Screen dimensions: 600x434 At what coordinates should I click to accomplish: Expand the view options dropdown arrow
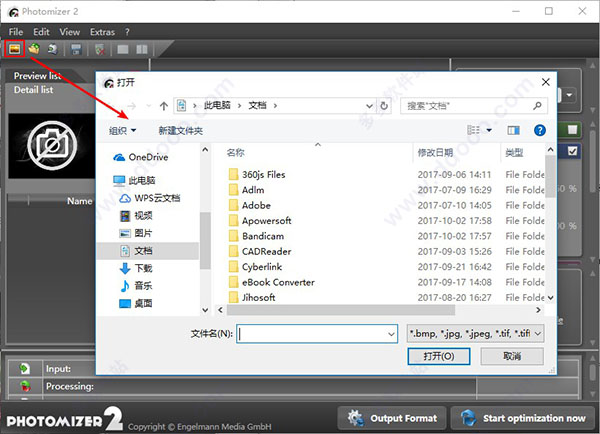[489, 131]
